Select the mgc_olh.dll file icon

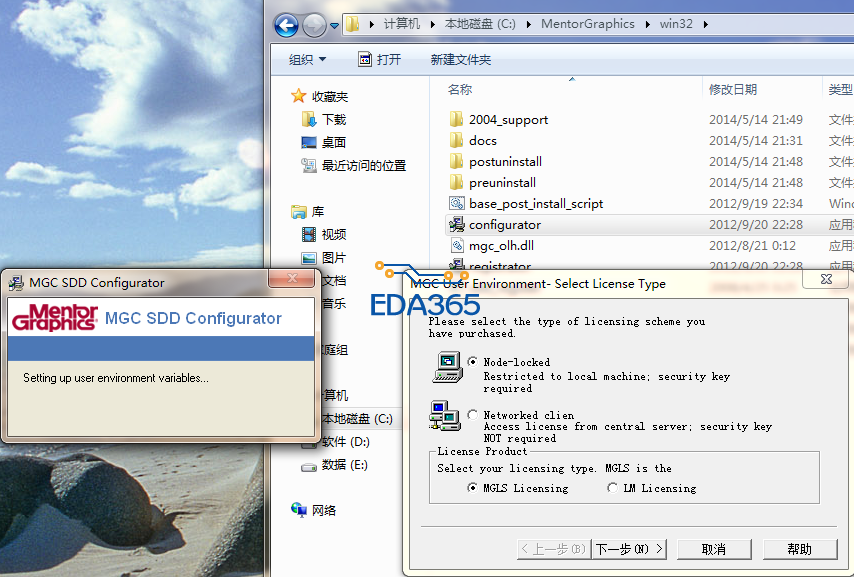(x=456, y=246)
